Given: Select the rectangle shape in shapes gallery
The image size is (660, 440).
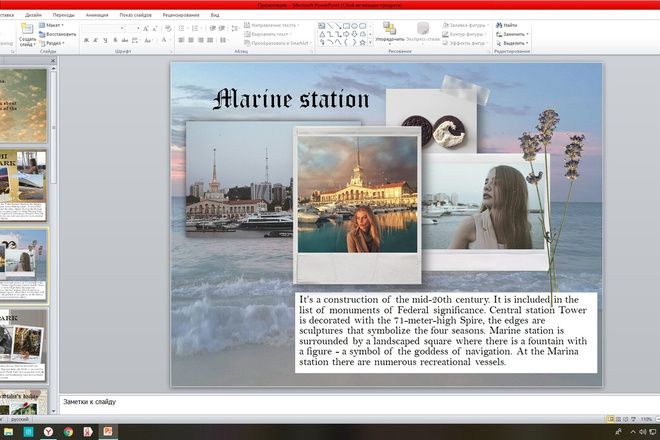Looking at the screenshot, I should [x=346, y=26].
